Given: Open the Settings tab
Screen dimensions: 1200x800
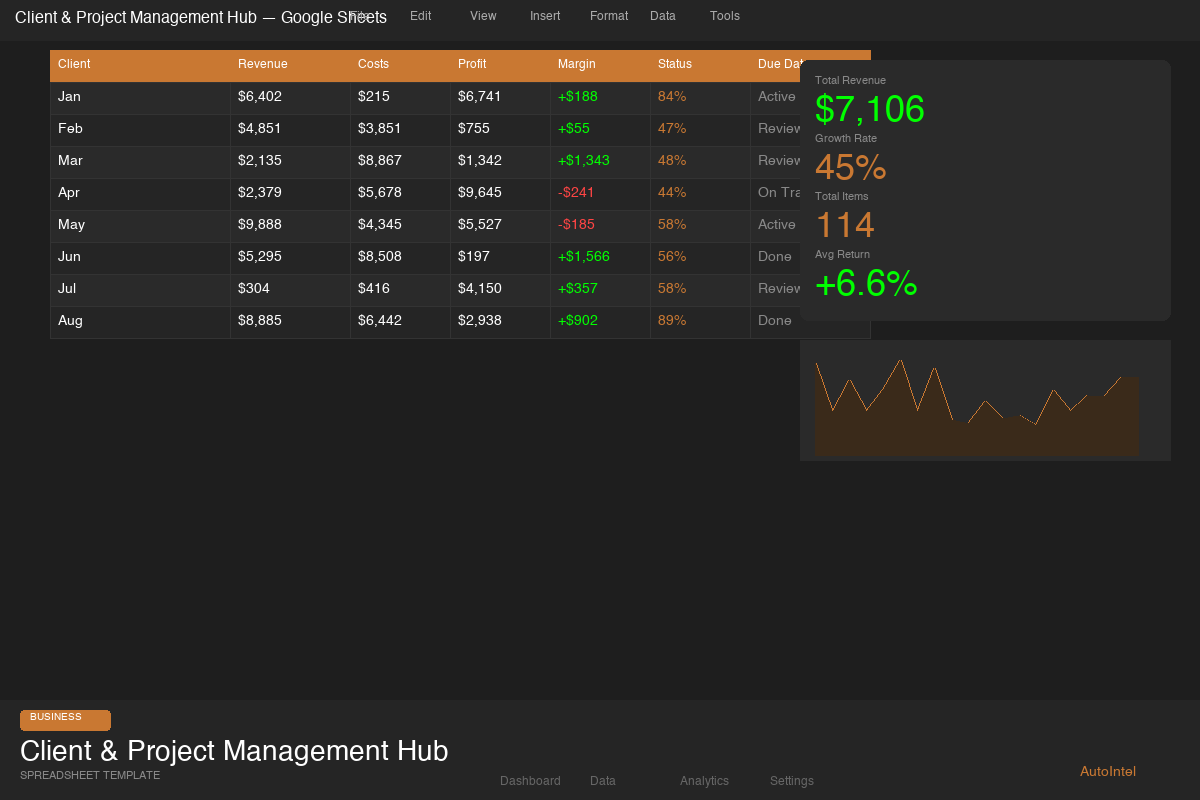Looking at the screenshot, I should (791, 781).
